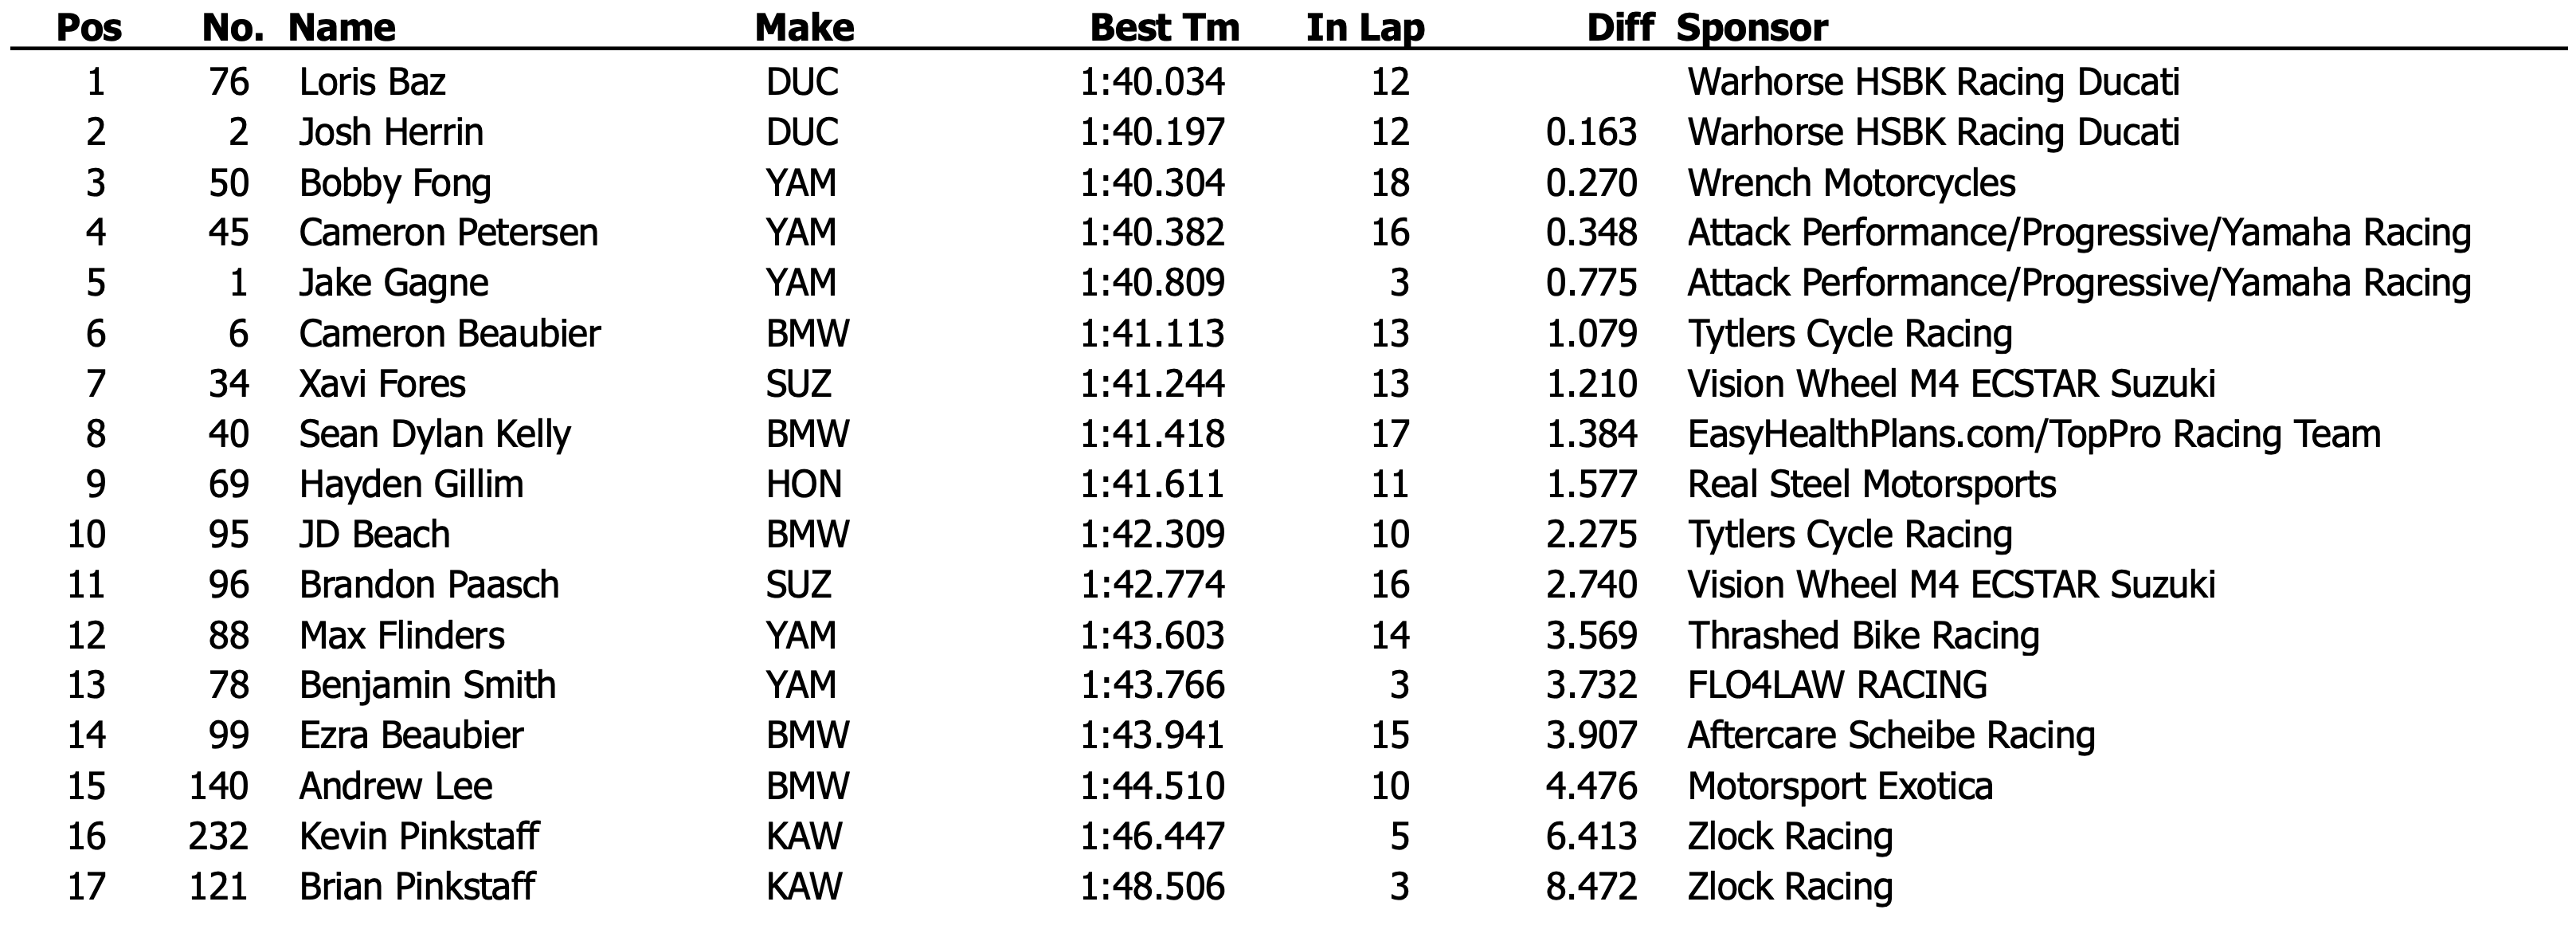Click Xavi Fores' sponsor Vision Wheel

(x=1951, y=384)
